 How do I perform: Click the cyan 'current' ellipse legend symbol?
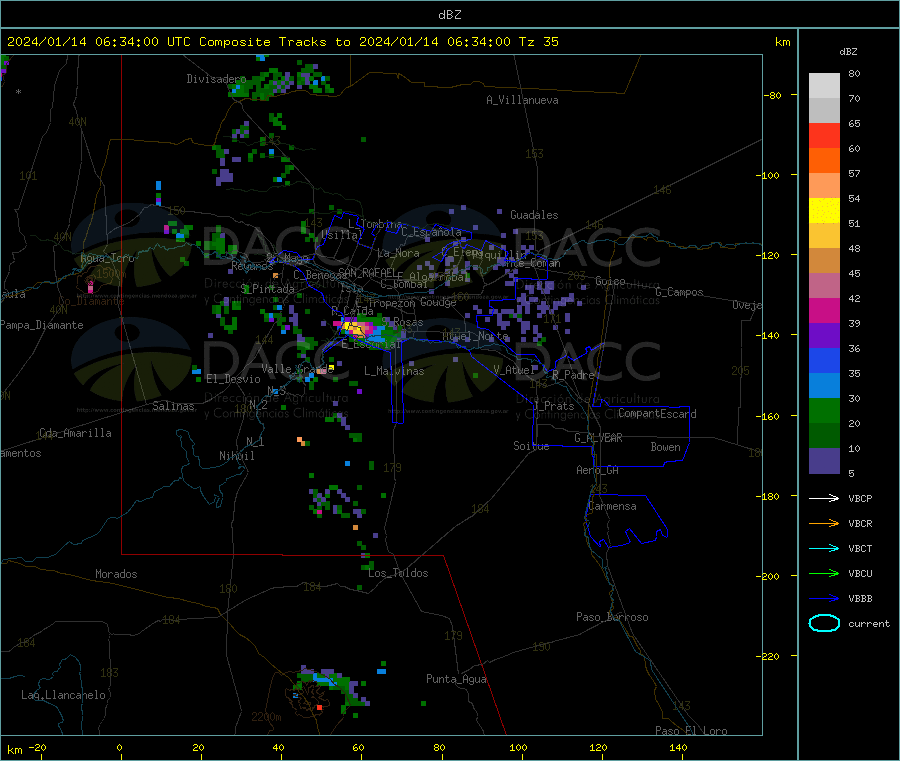[x=824, y=623]
